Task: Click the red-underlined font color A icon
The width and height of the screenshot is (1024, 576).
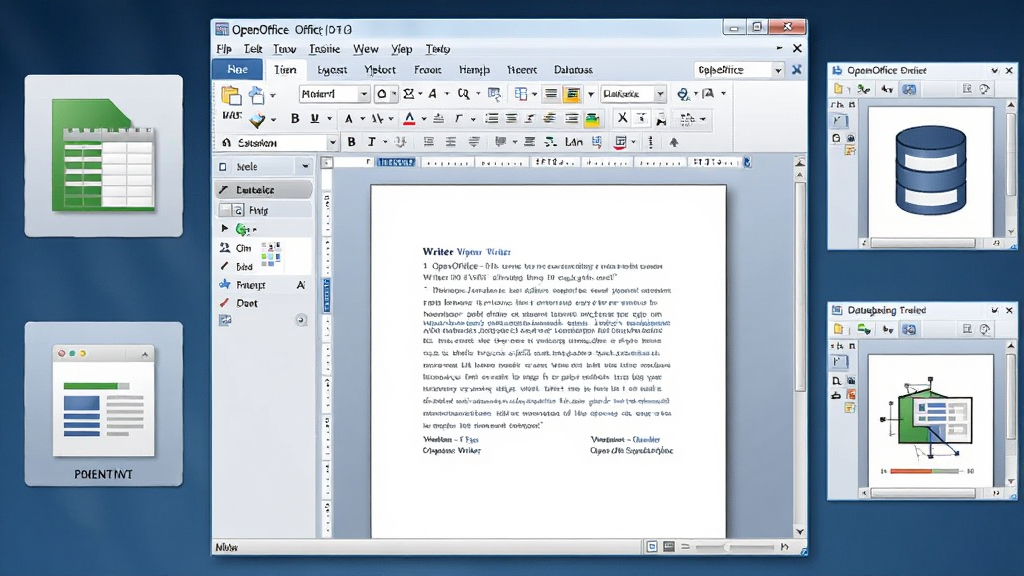Action: 409,119
